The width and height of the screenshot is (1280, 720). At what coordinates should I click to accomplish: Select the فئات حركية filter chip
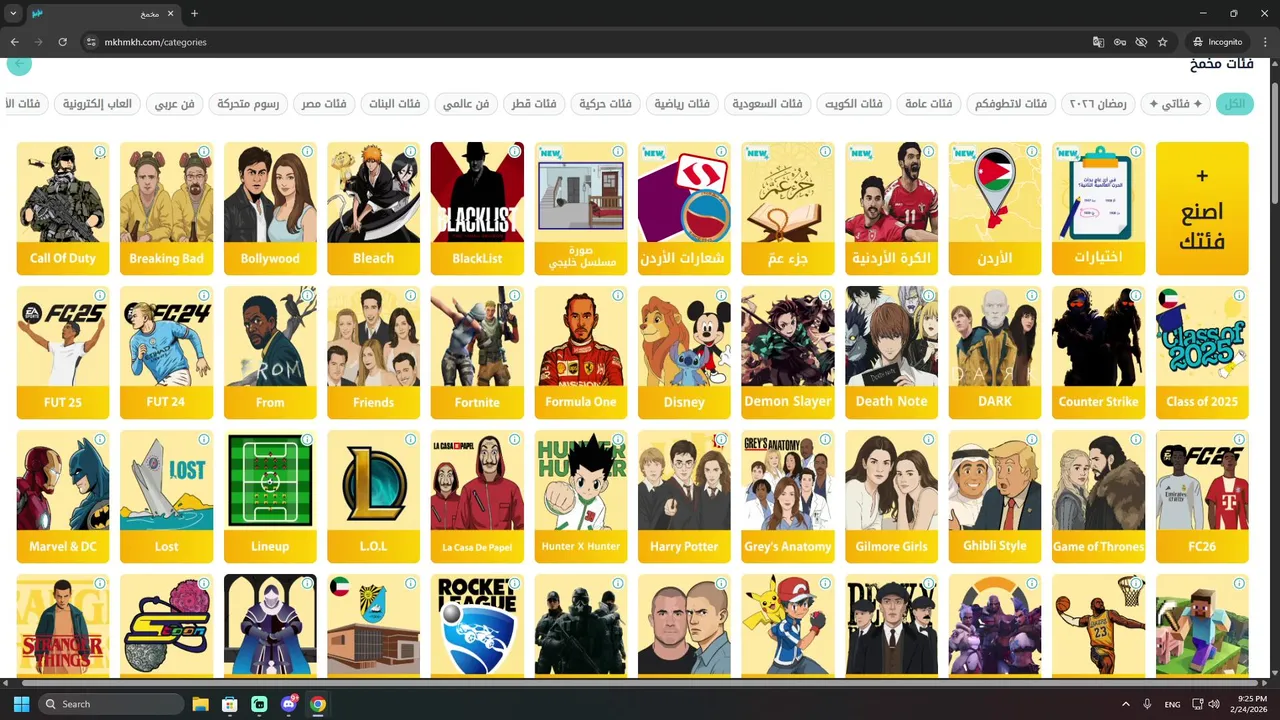pos(605,104)
